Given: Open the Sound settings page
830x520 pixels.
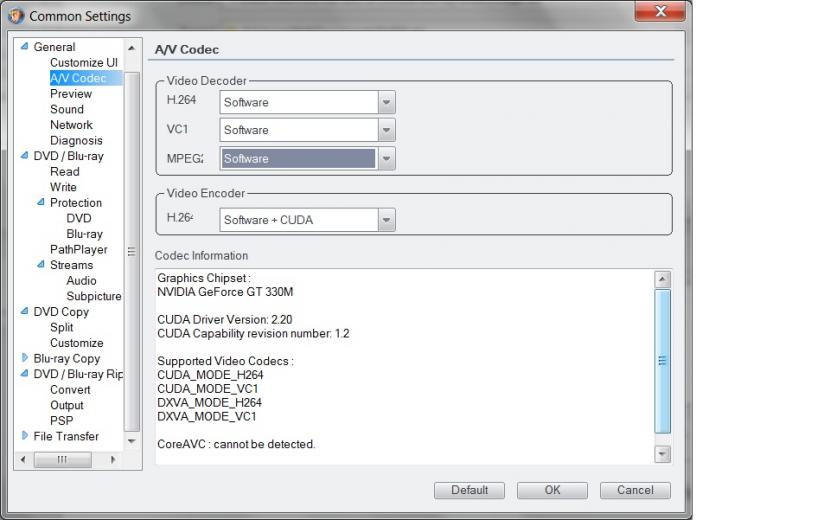Looking at the screenshot, I should click(x=67, y=109).
